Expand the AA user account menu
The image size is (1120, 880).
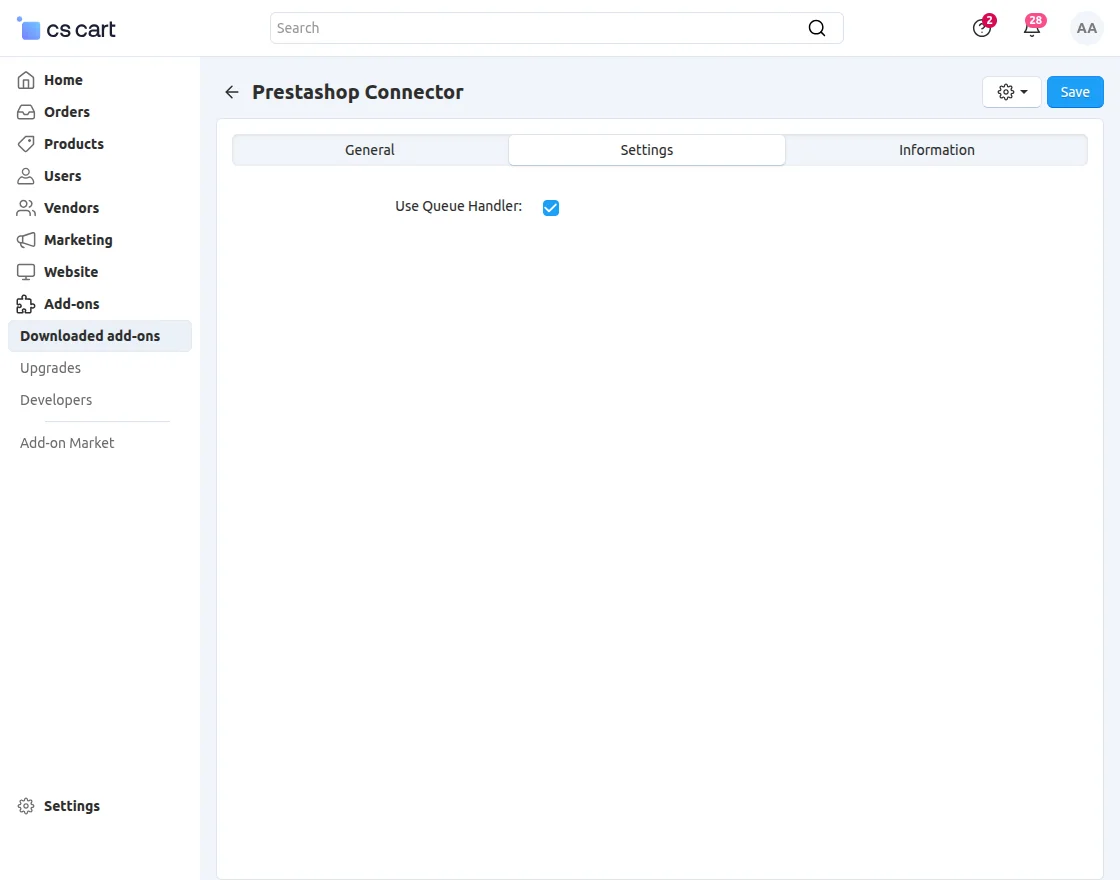point(1087,28)
